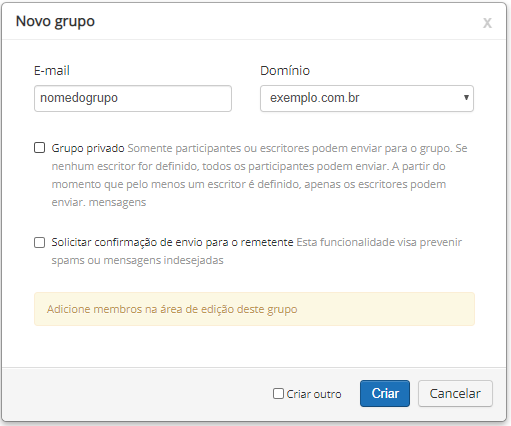Image resolution: width=511 pixels, height=426 pixels.
Task: Close the Novo grupo dialog with X
Action: click(x=487, y=23)
